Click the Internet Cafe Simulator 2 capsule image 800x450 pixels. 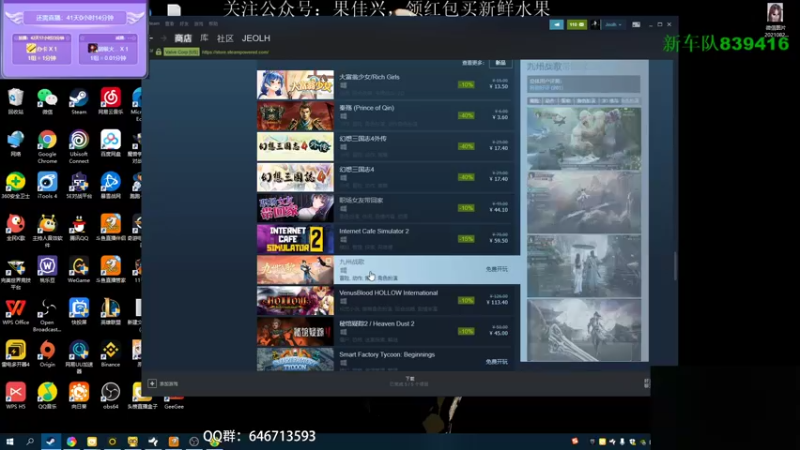[x=295, y=239]
